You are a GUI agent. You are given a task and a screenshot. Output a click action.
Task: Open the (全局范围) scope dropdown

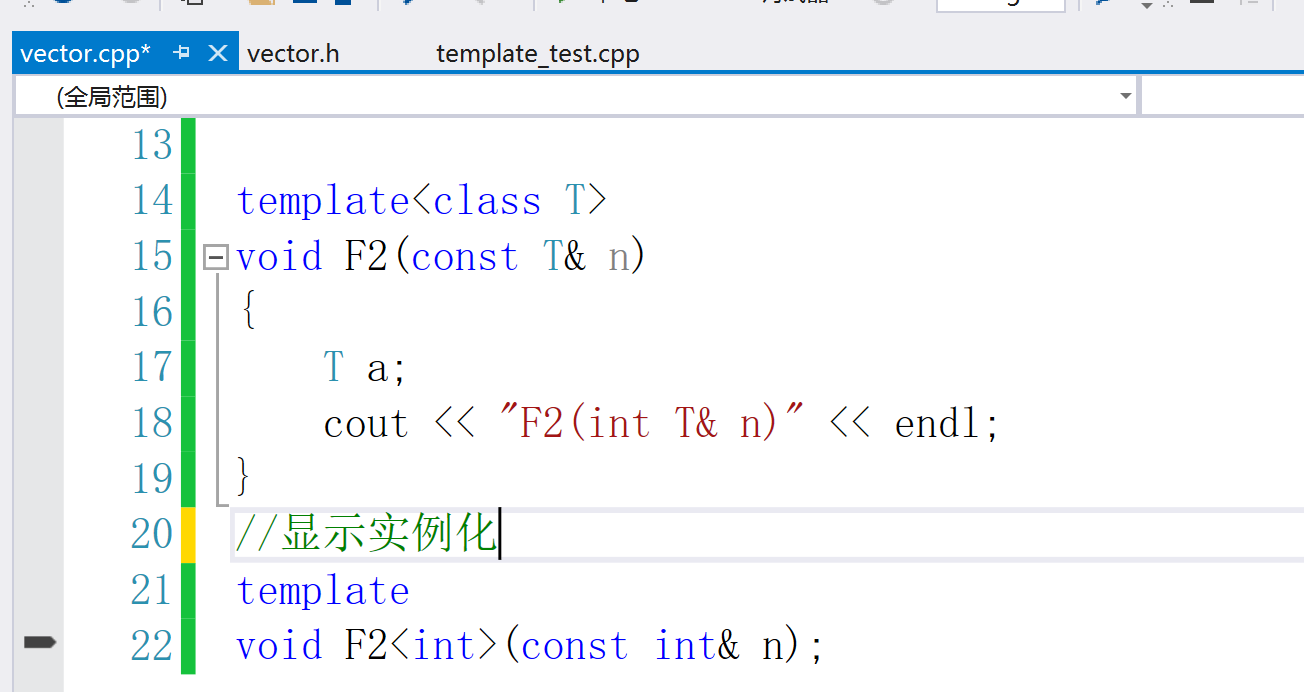pyautogui.click(x=577, y=96)
